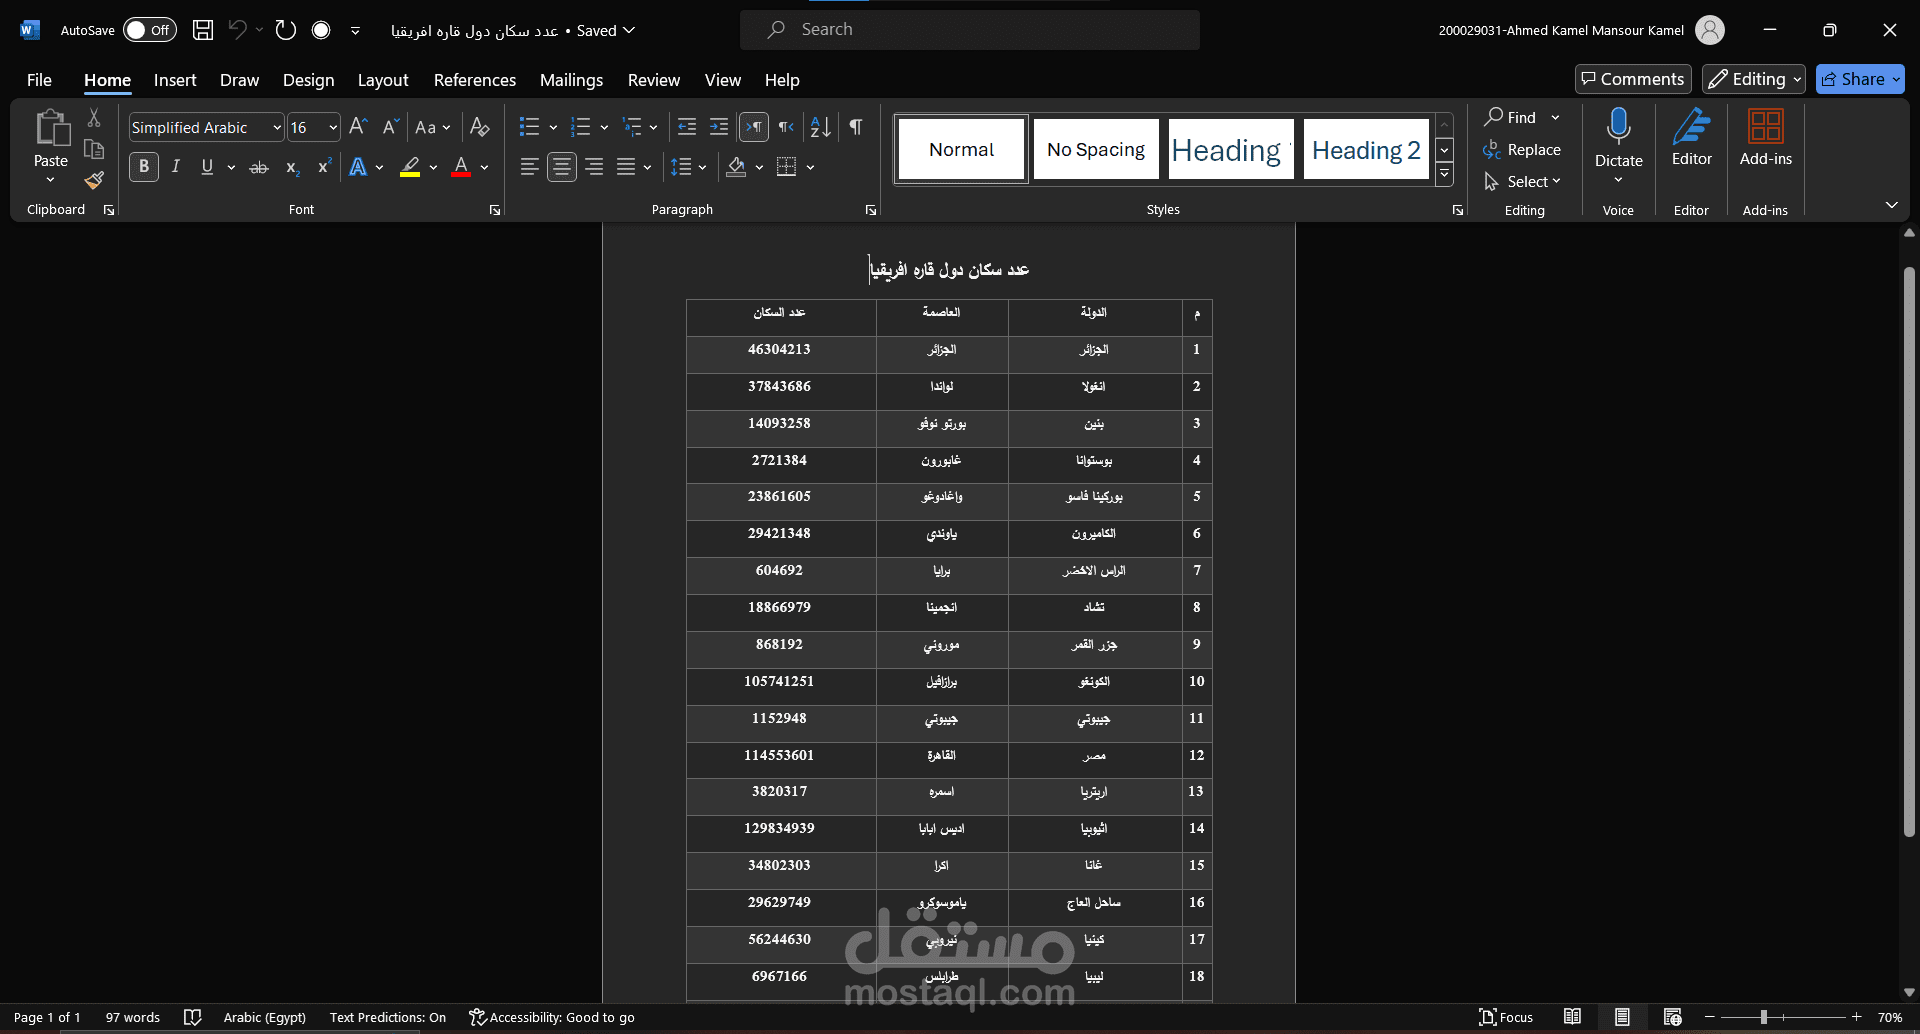Open the Comments pane
1920x1034 pixels.
coord(1633,79)
